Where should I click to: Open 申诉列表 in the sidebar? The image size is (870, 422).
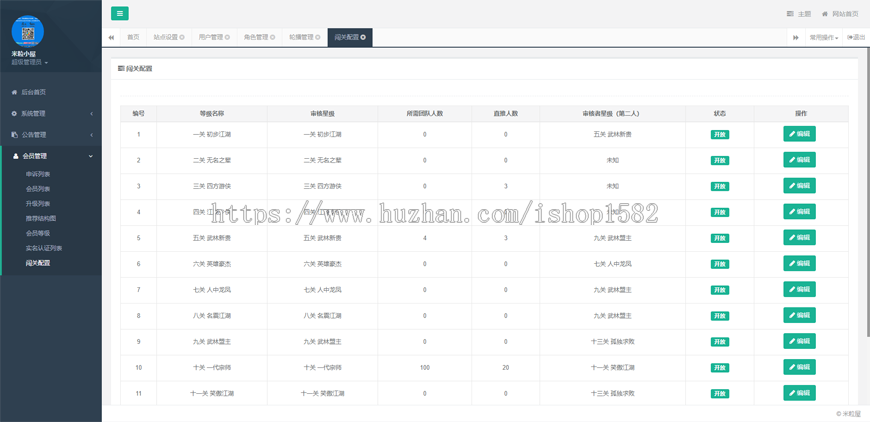(38, 174)
